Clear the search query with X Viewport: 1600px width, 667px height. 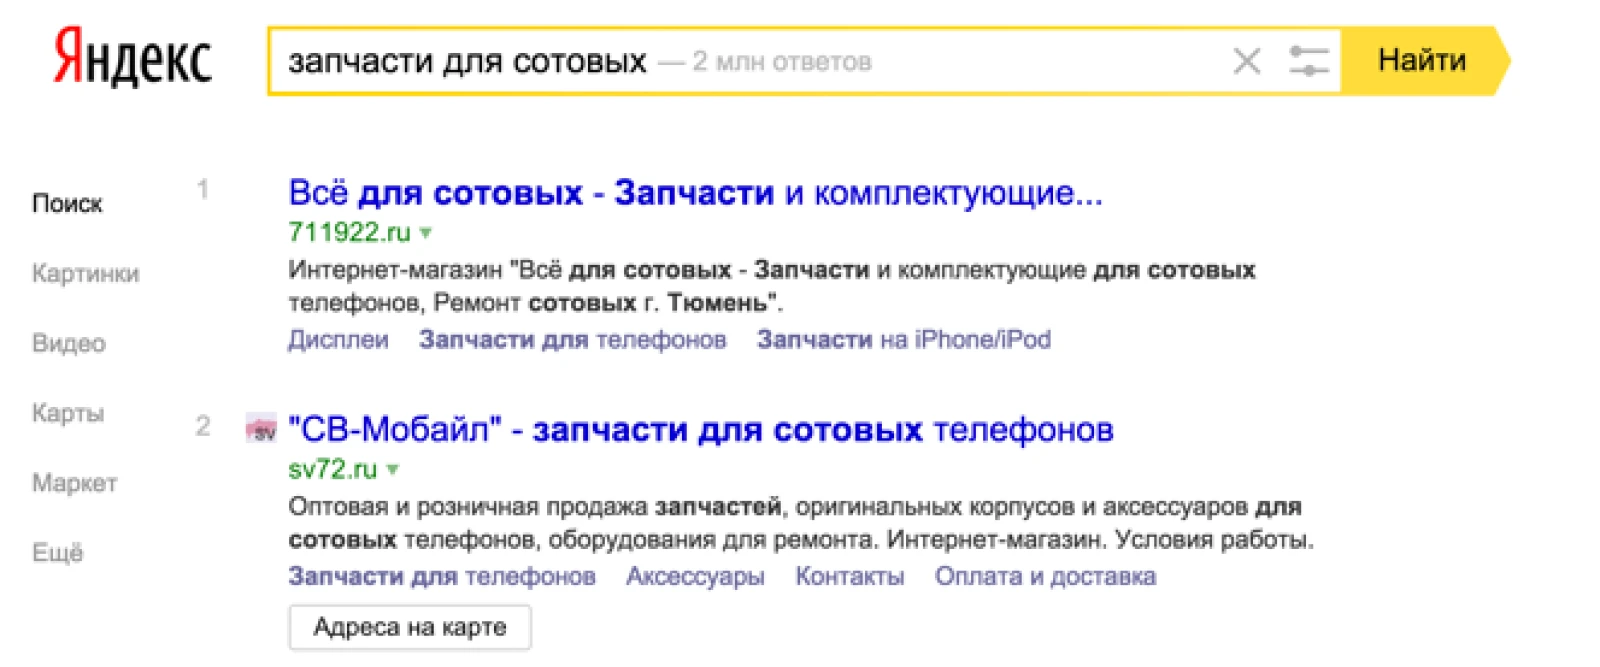pyautogui.click(x=1246, y=61)
